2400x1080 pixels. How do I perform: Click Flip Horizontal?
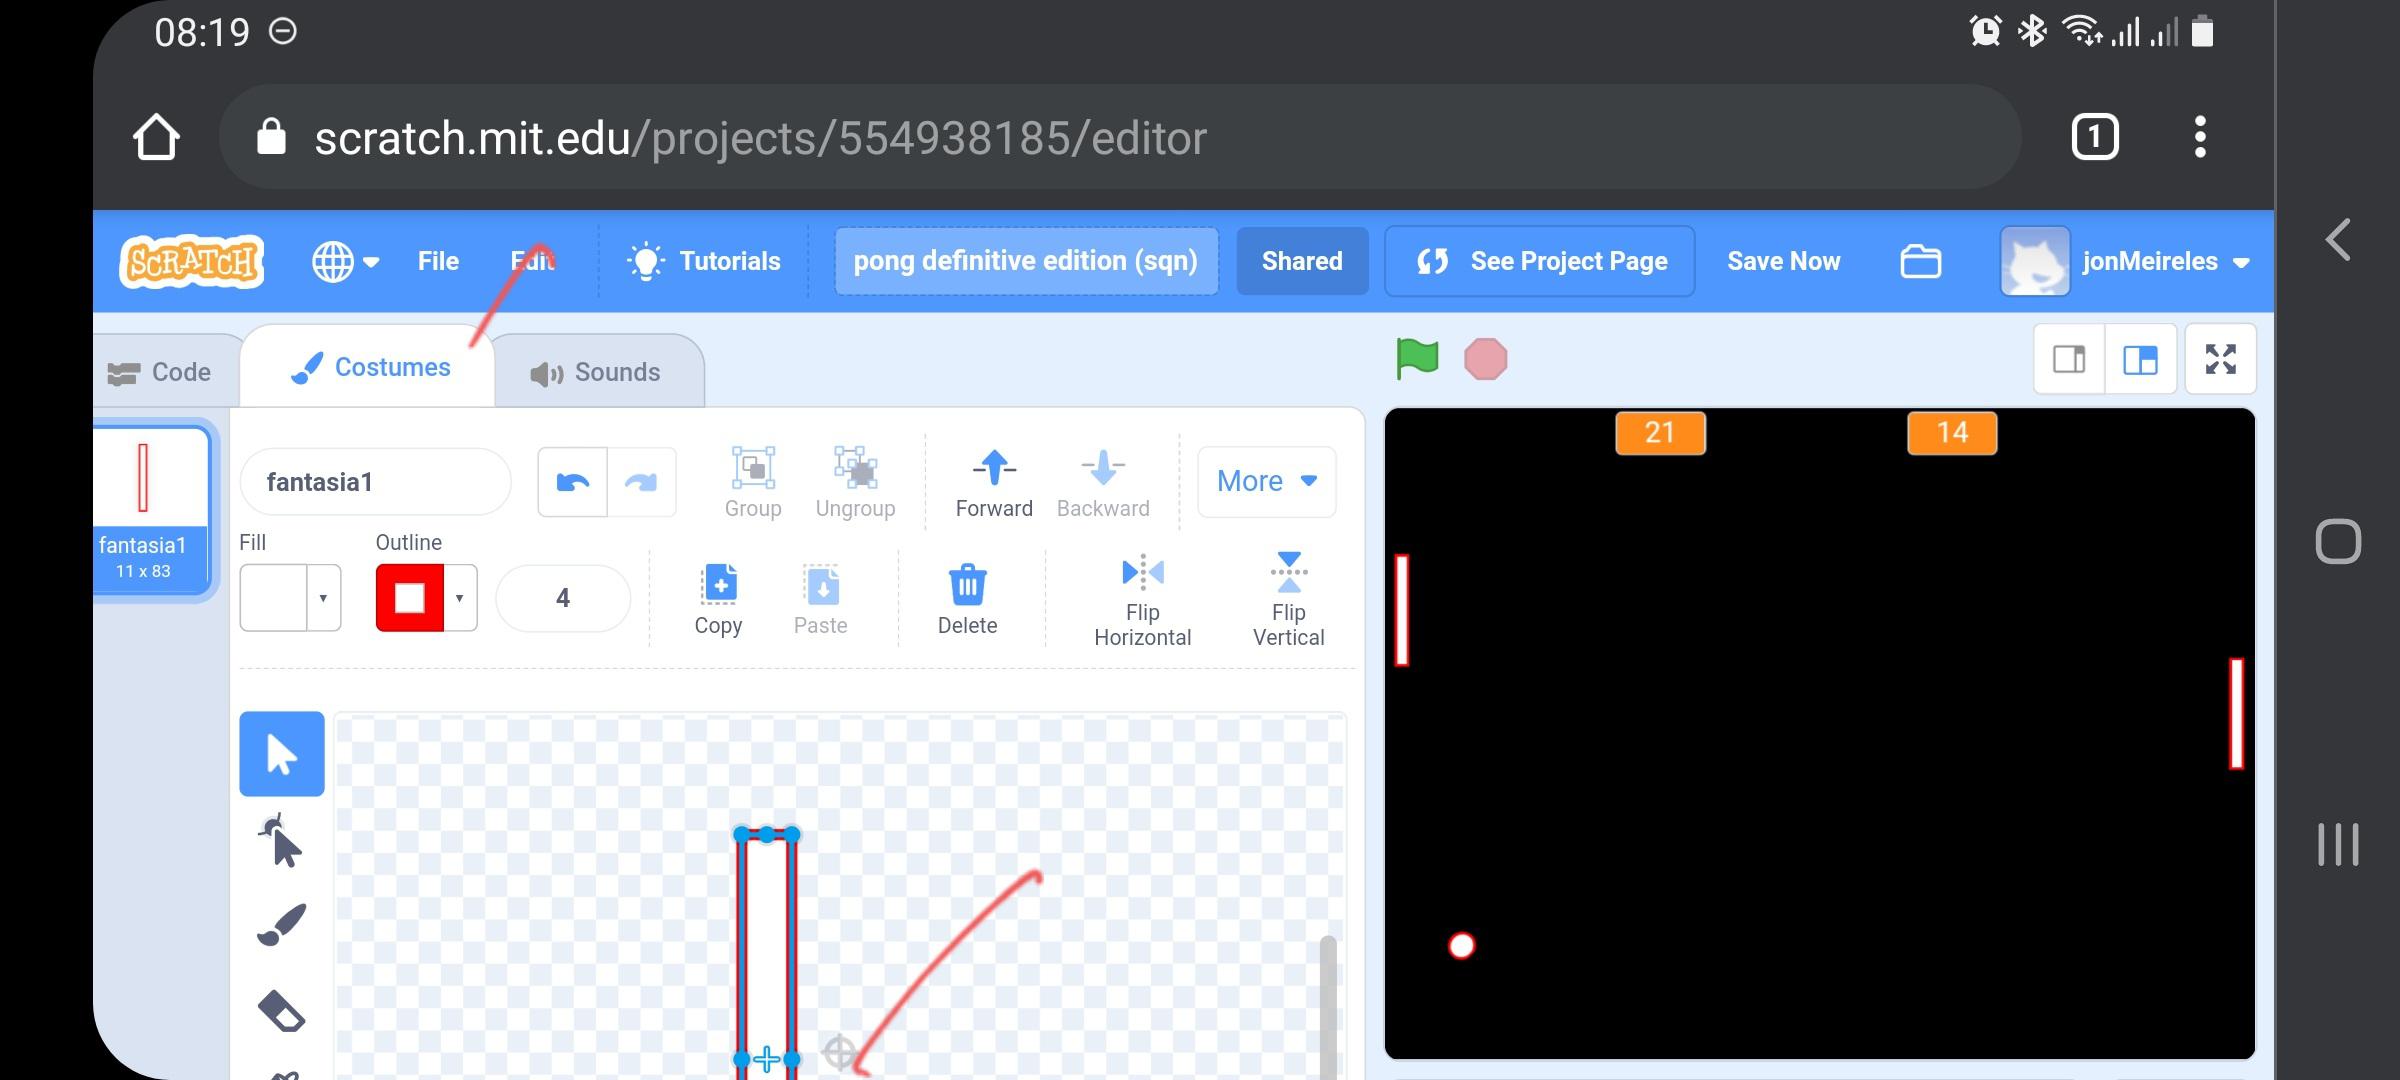coord(1142,599)
